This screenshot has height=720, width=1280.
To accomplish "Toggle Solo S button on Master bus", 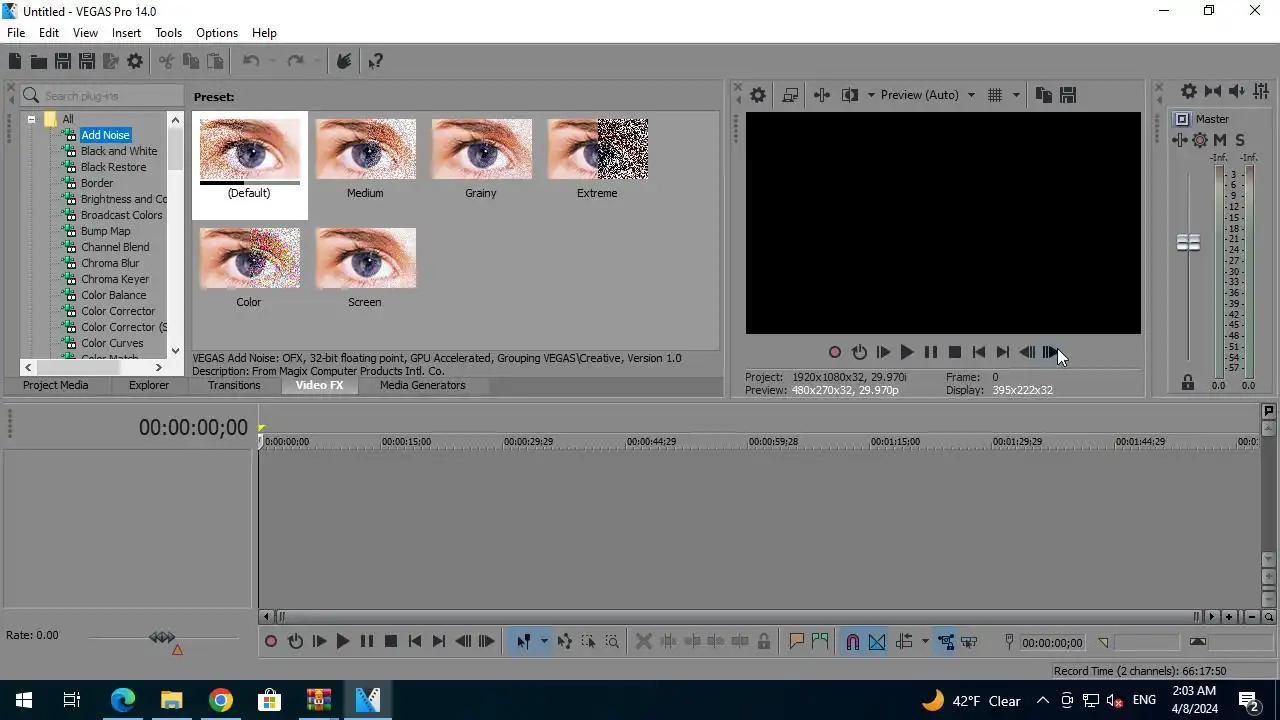I will tap(1240, 140).
